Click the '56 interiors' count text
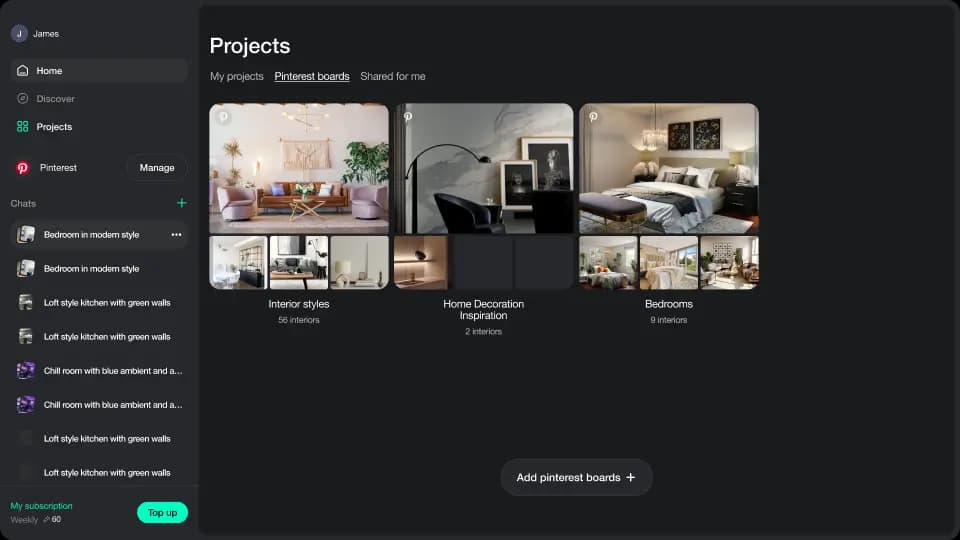Image resolution: width=960 pixels, height=540 pixels. (x=299, y=320)
